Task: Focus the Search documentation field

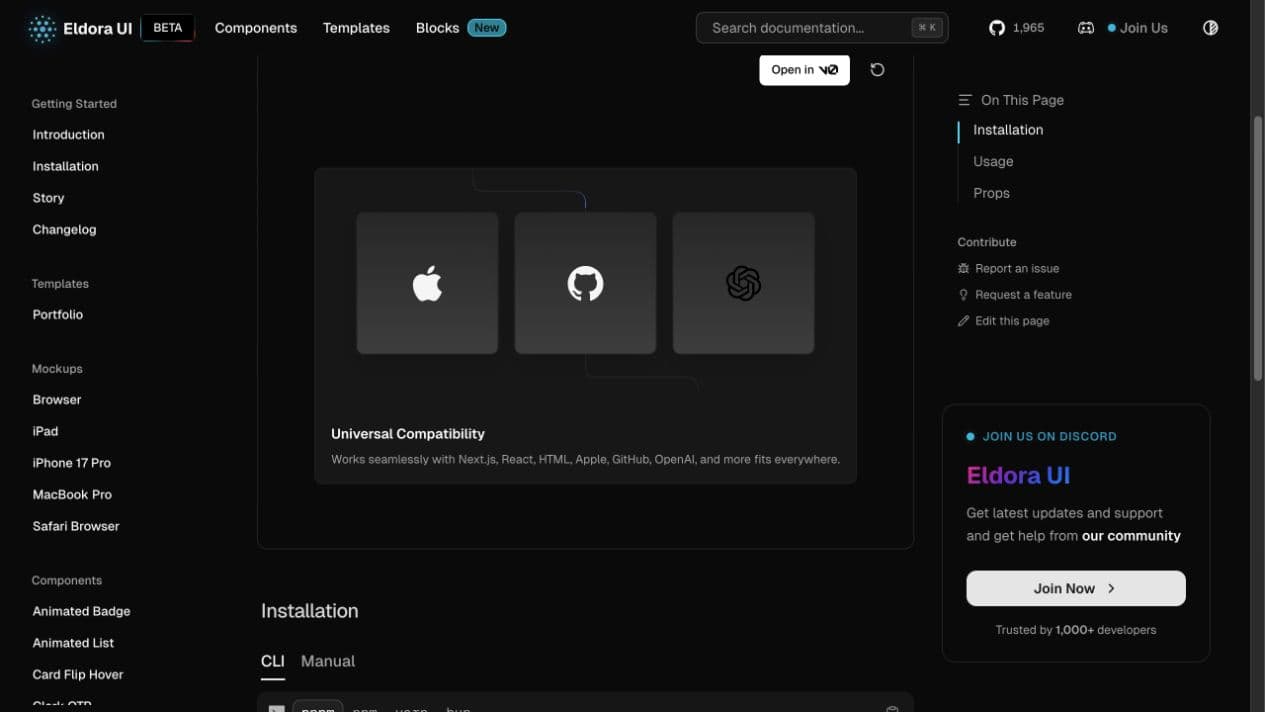Action: pyautogui.click(x=822, y=28)
